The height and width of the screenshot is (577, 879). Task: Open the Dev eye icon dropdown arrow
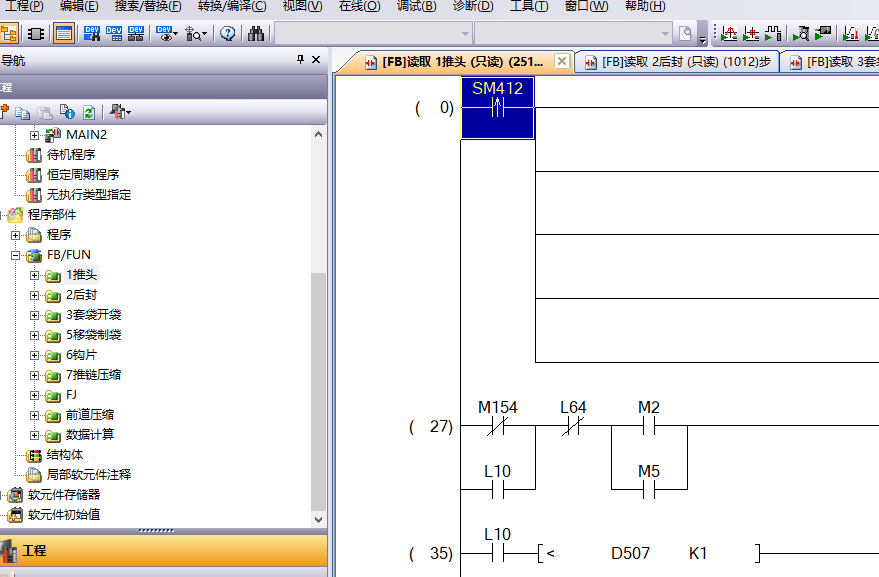[x=176, y=34]
